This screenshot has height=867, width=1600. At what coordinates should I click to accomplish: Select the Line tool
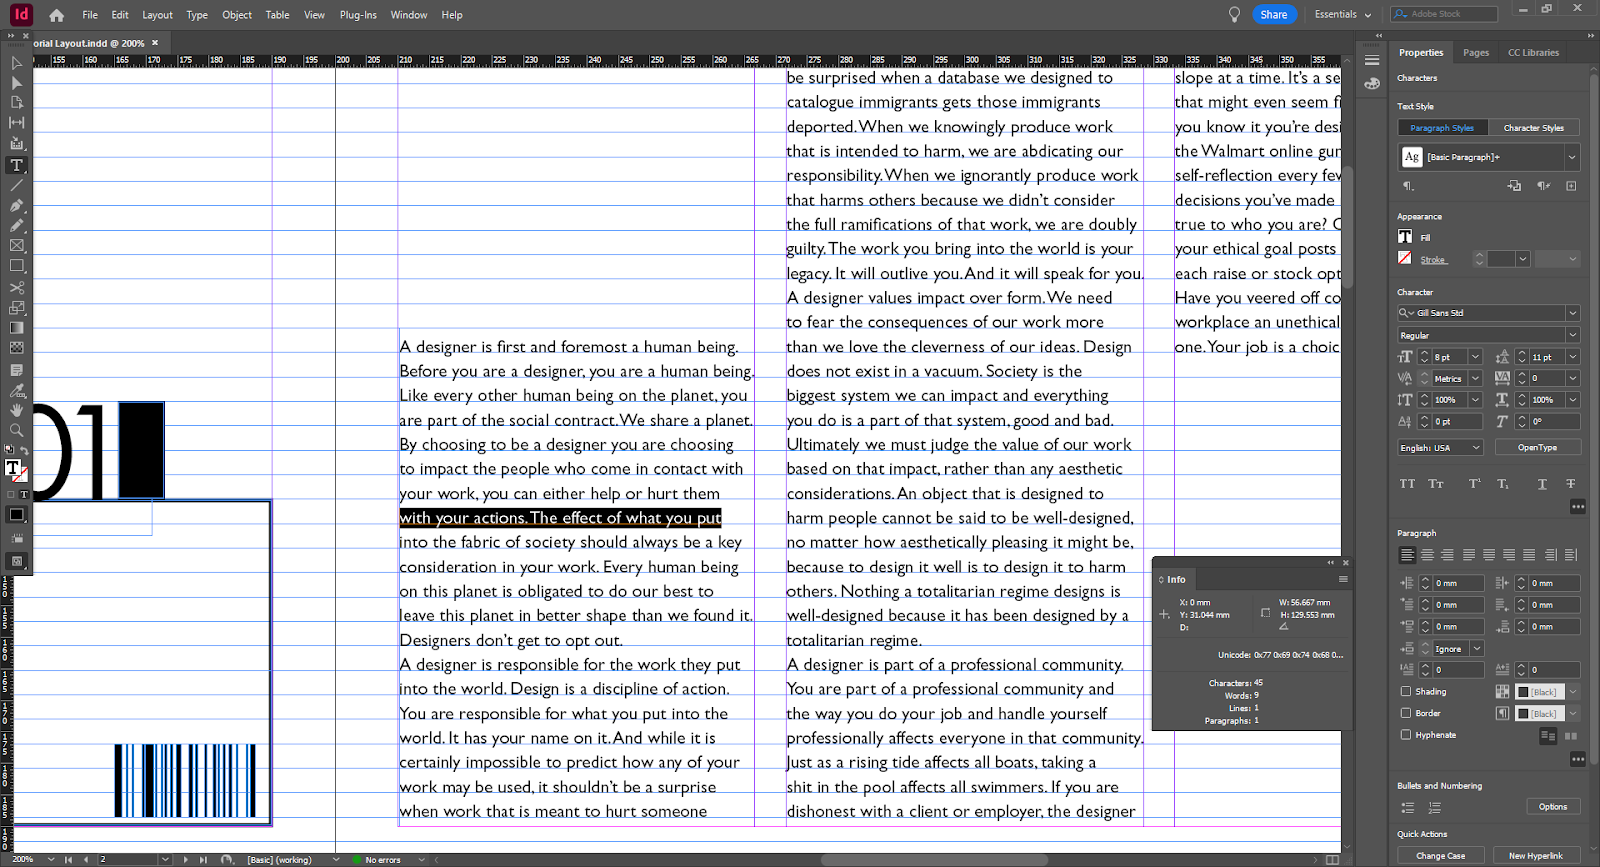point(16,185)
